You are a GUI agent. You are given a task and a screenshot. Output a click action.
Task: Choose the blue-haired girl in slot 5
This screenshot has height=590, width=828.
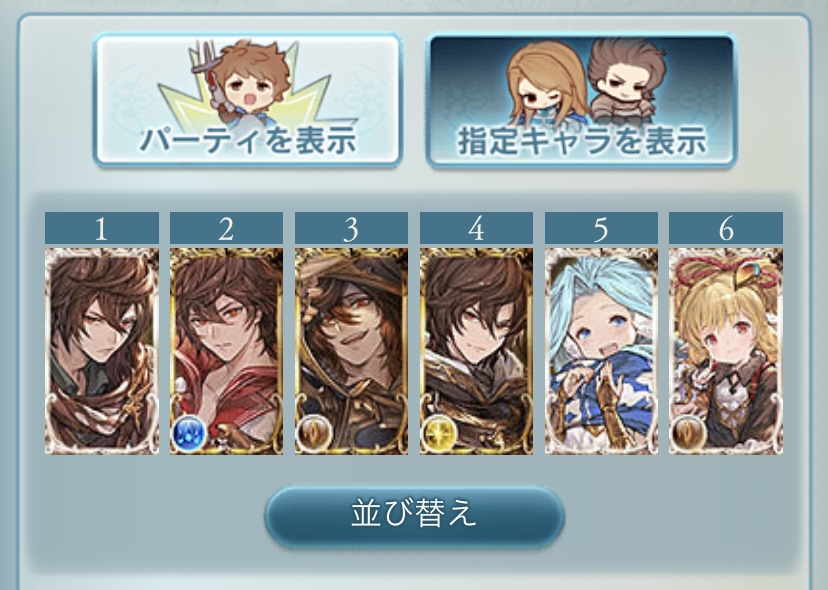pyautogui.click(x=601, y=351)
